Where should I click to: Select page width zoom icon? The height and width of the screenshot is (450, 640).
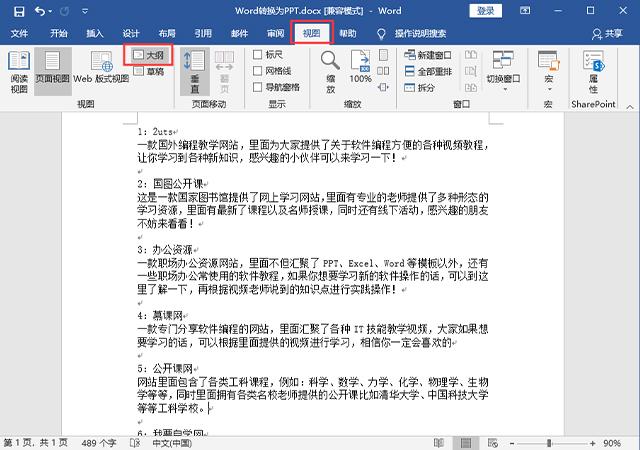coord(383,87)
